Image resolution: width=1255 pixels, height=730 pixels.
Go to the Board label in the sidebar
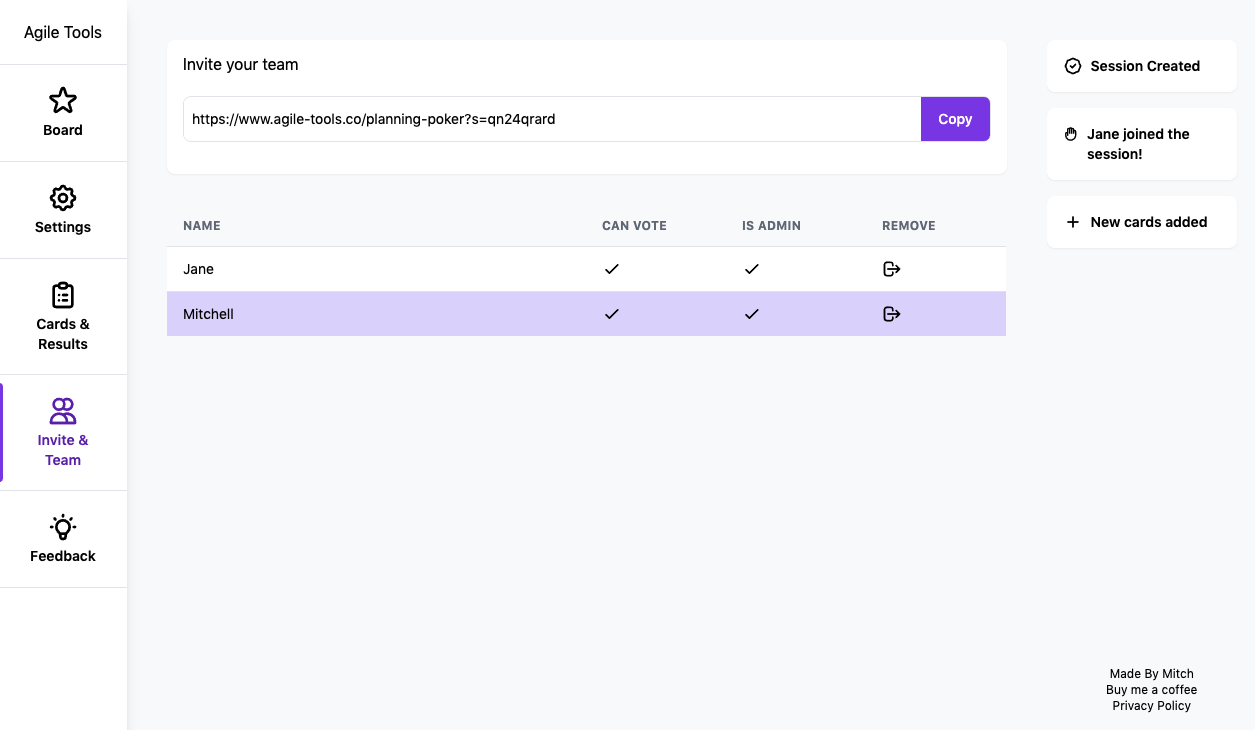(x=63, y=130)
